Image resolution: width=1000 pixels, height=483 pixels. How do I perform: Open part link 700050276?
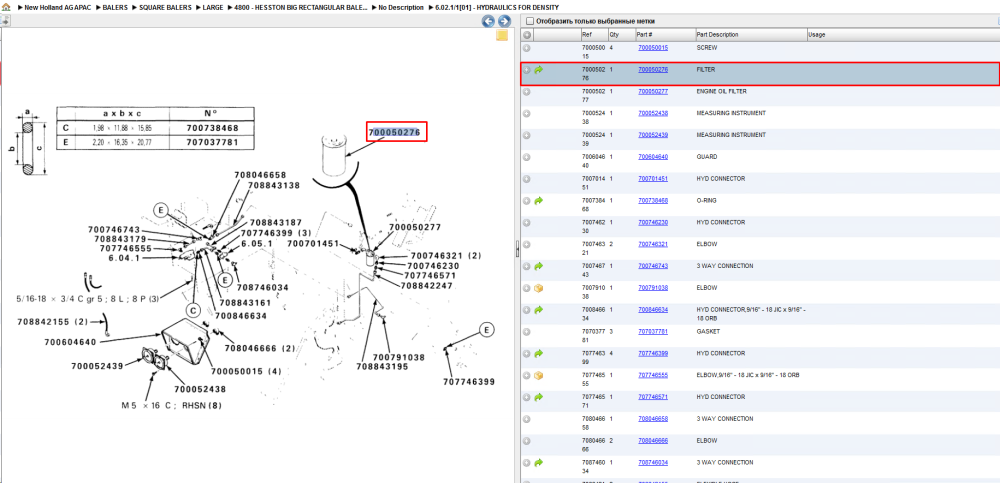point(653,70)
